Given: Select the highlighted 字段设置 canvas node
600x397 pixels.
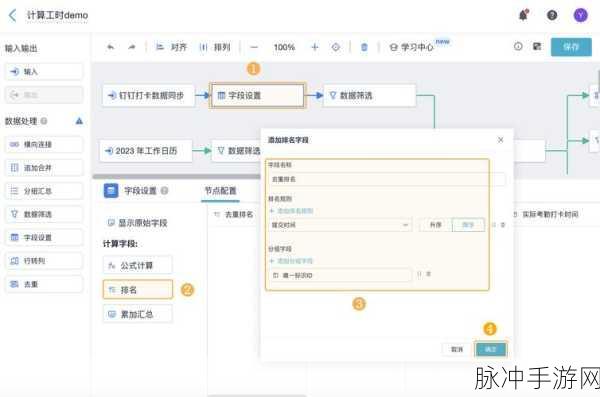Looking at the screenshot, I should tap(258, 95).
